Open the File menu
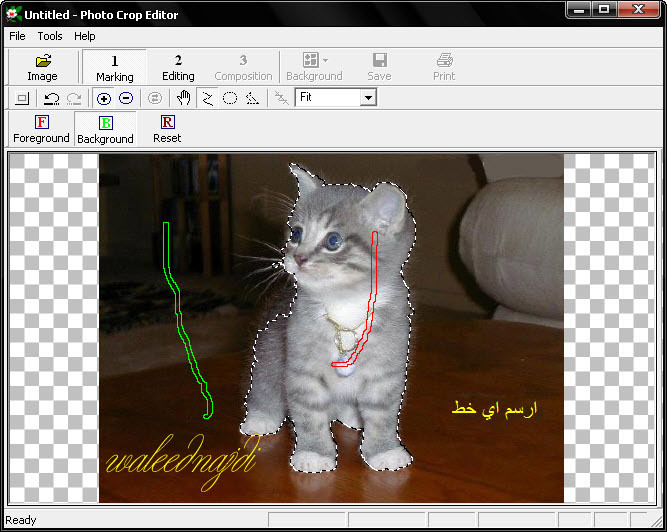The height and width of the screenshot is (532, 667). (x=17, y=36)
